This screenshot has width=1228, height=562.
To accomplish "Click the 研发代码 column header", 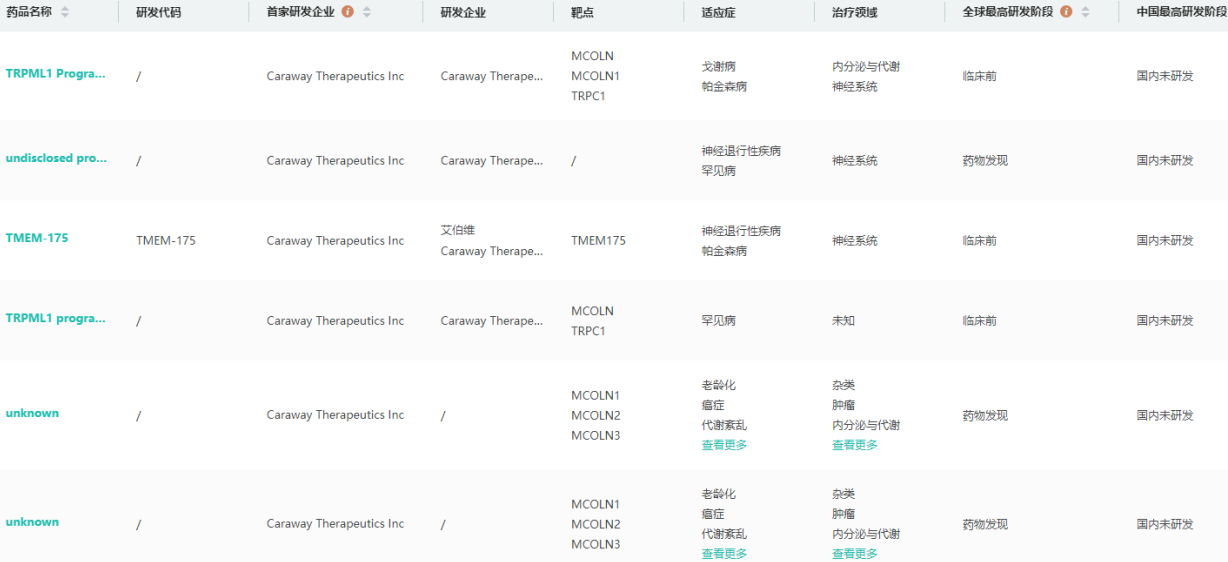I will [x=158, y=12].
